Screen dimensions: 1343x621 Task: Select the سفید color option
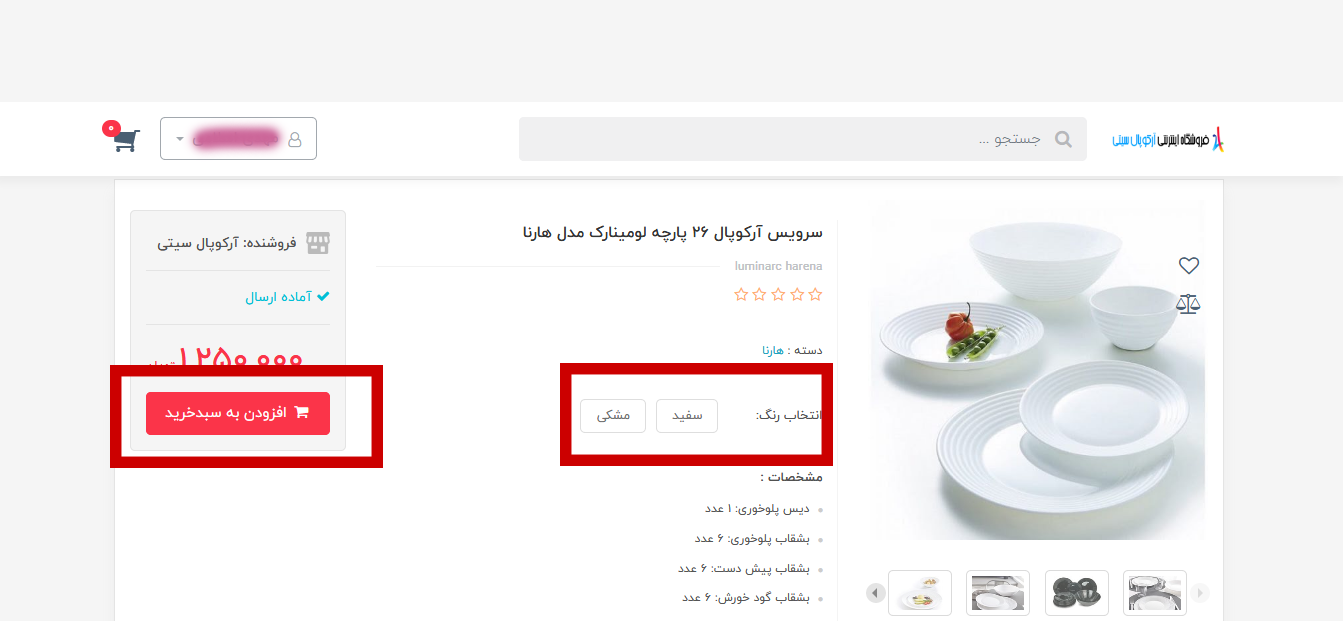click(x=687, y=416)
